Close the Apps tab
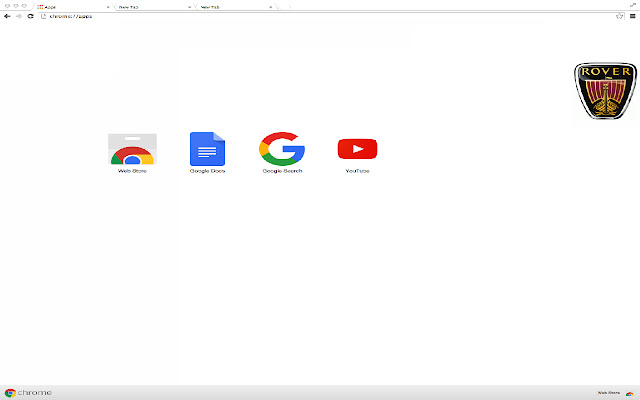This screenshot has height=400, width=640. click(108, 7)
